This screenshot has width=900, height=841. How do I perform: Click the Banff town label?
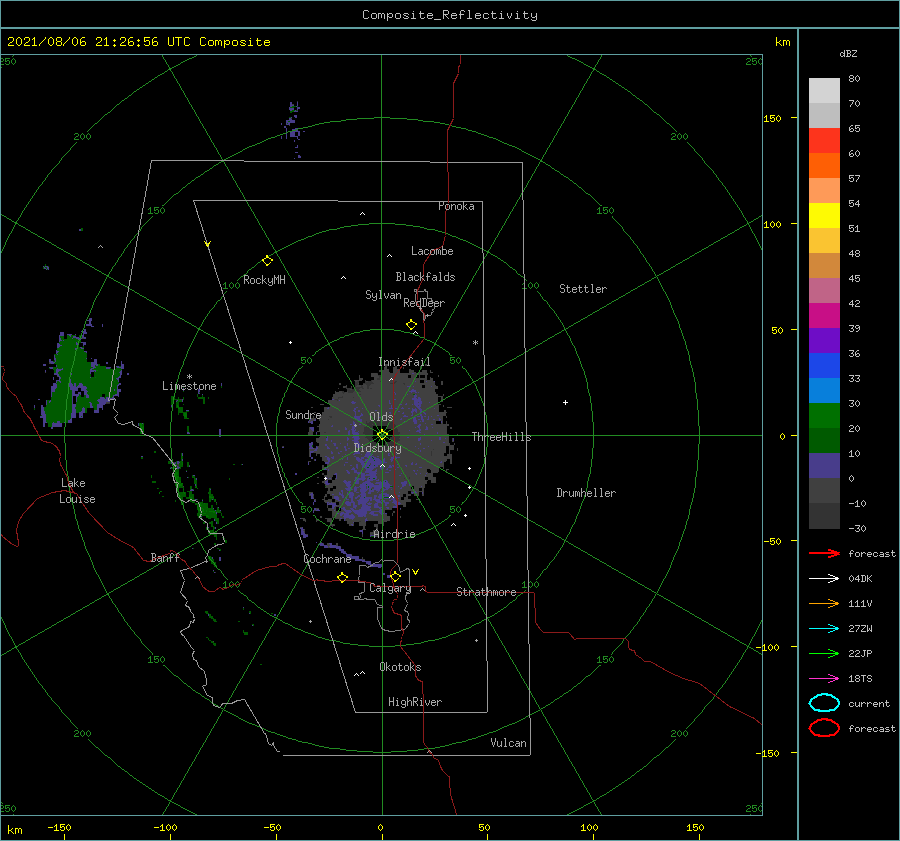click(165, 557)
